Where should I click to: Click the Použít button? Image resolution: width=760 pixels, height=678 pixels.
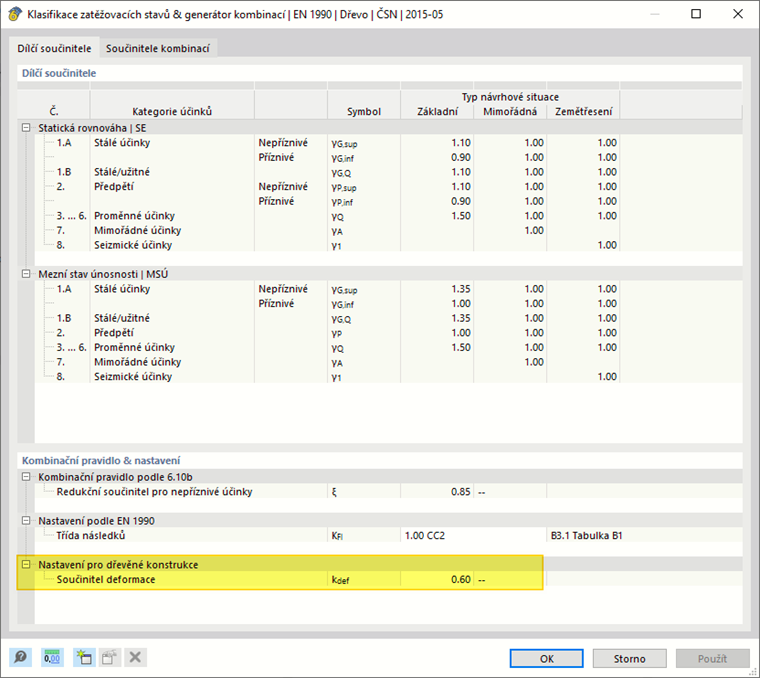point(712,659)
